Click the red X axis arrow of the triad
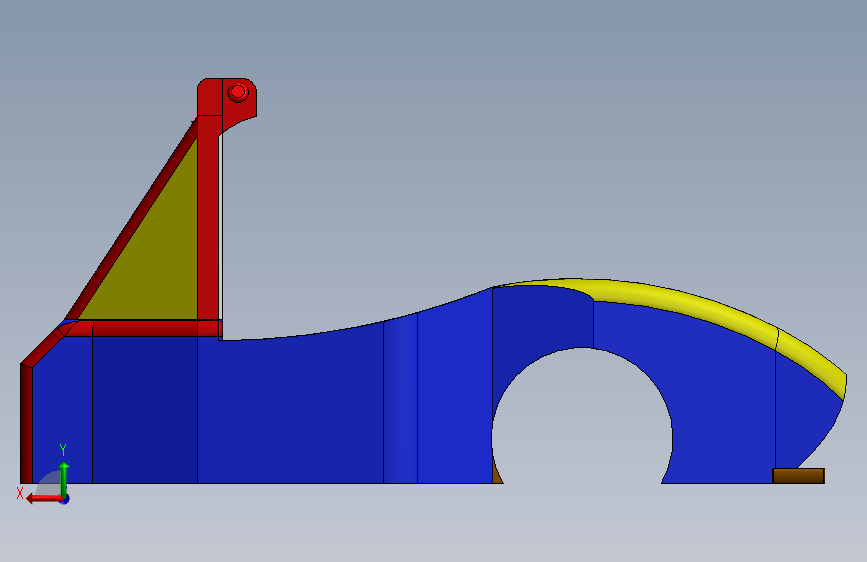 coord(43,499)
